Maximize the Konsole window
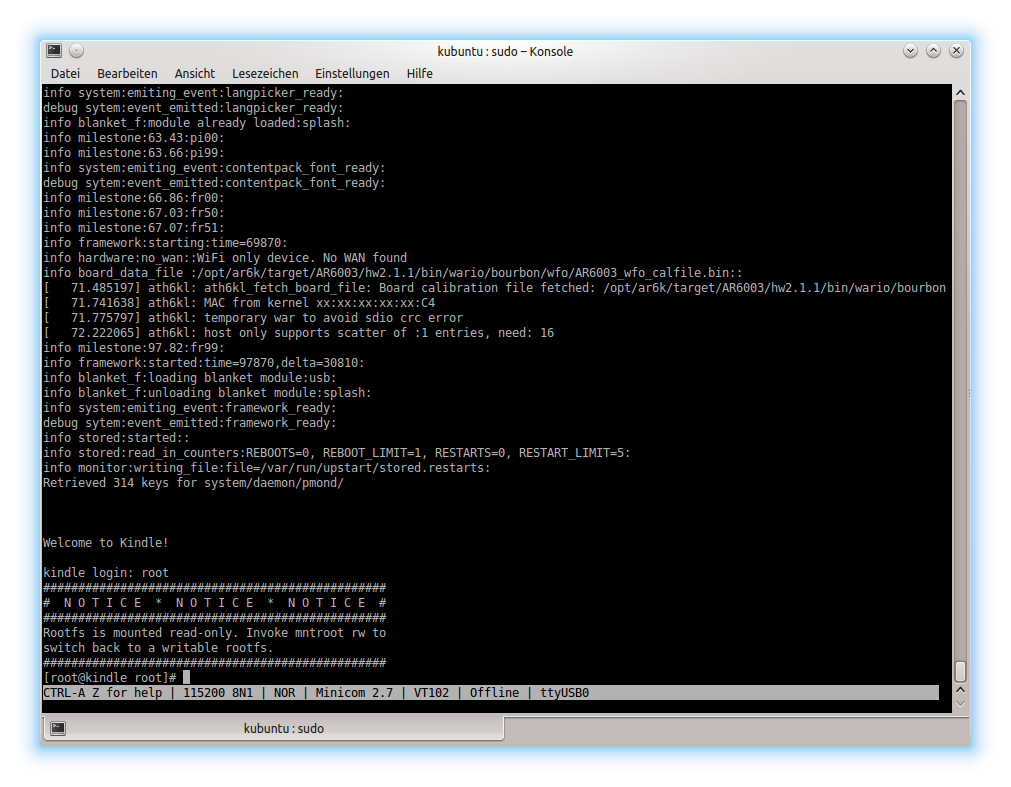1011x787 pixels. 933,50
